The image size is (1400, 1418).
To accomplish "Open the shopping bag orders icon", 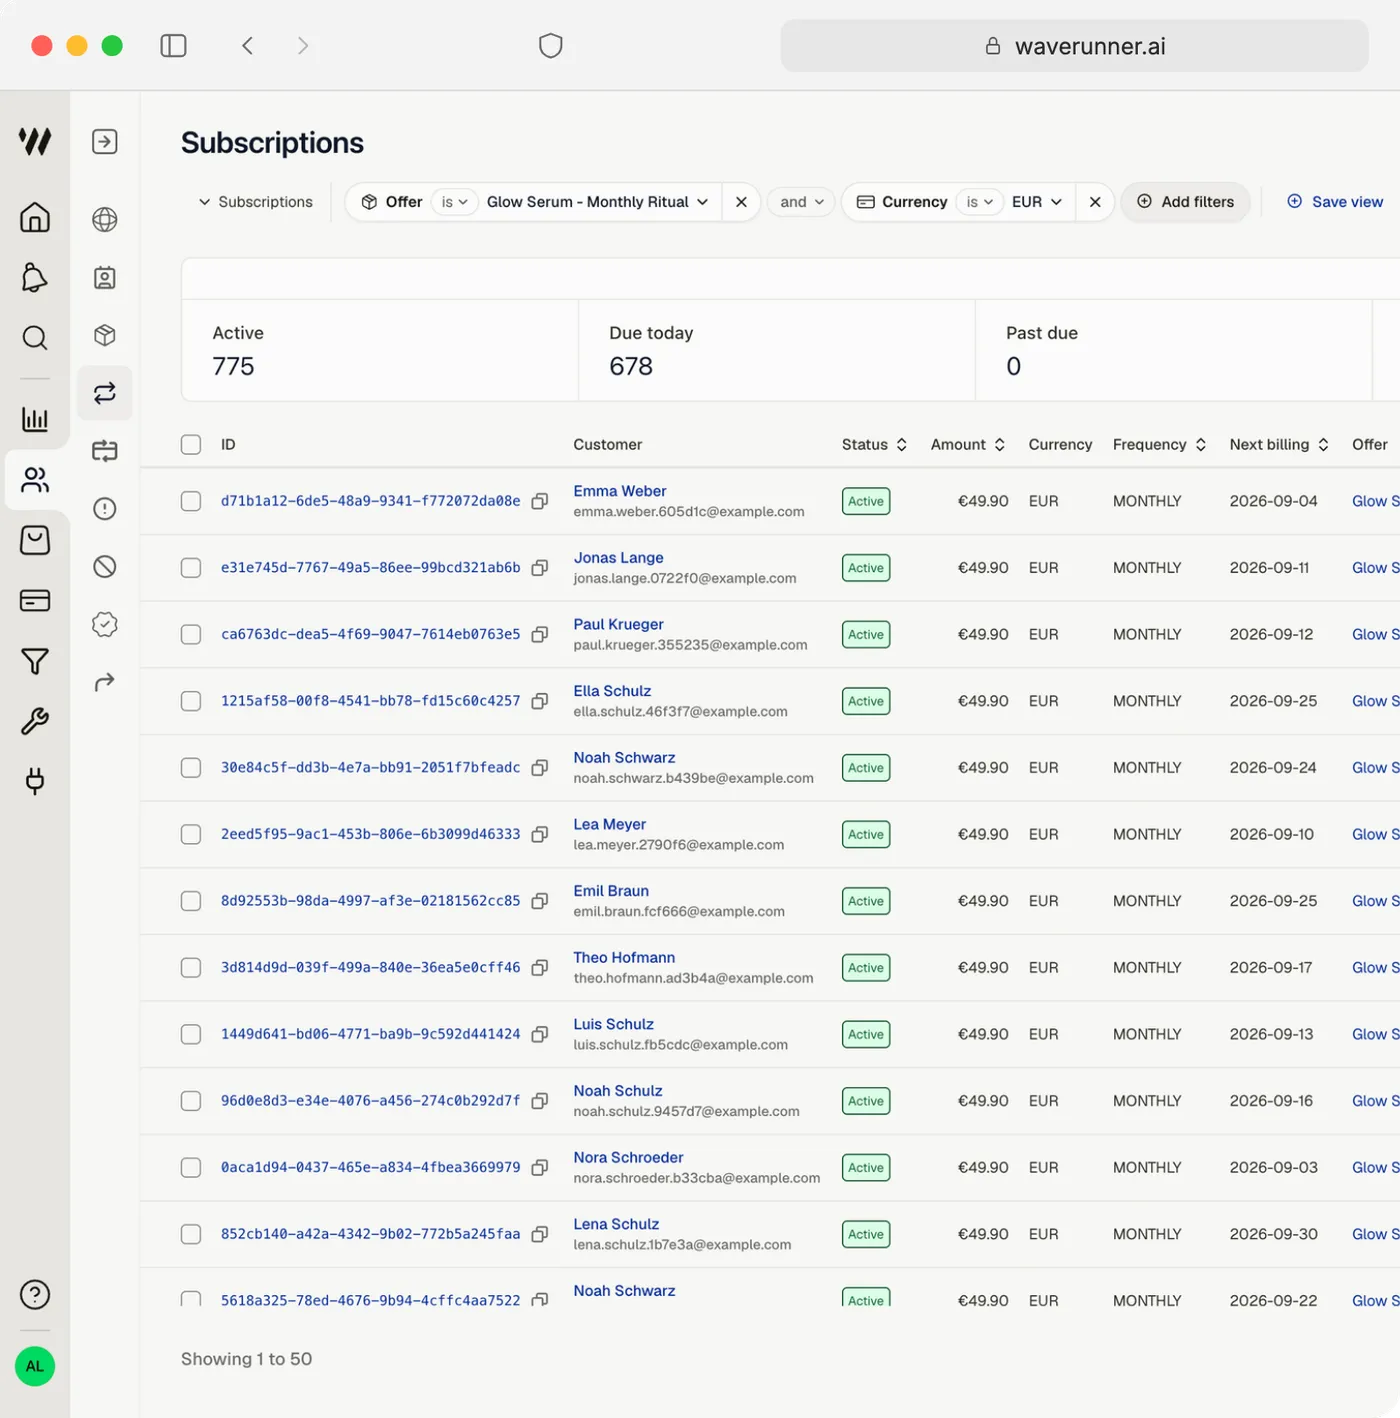I will tap(35, 540).
